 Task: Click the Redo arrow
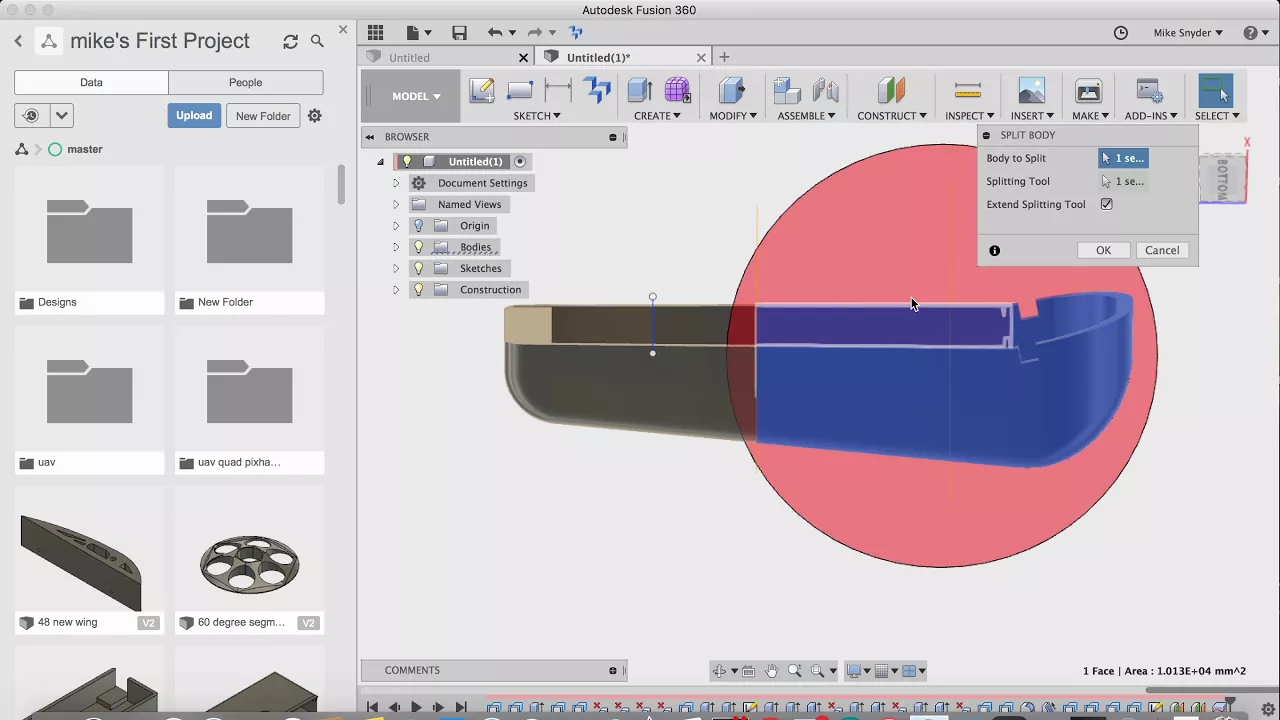point(535,33)
